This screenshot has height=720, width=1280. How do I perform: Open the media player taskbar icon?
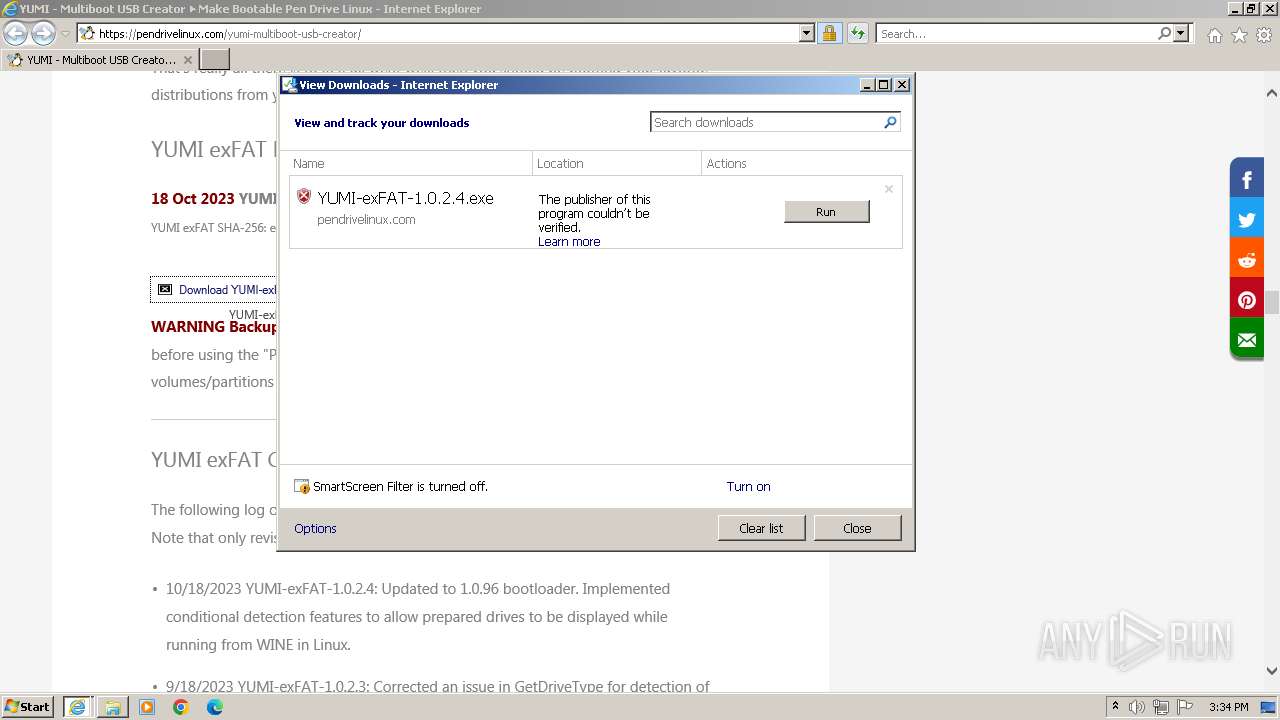click(147, 707)
